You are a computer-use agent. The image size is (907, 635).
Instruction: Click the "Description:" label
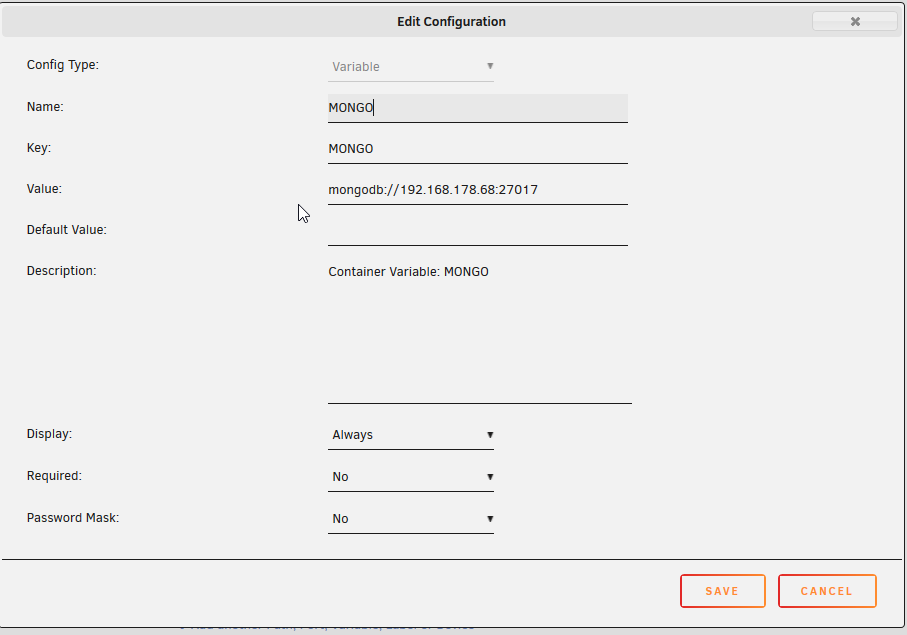pos(61,271)
